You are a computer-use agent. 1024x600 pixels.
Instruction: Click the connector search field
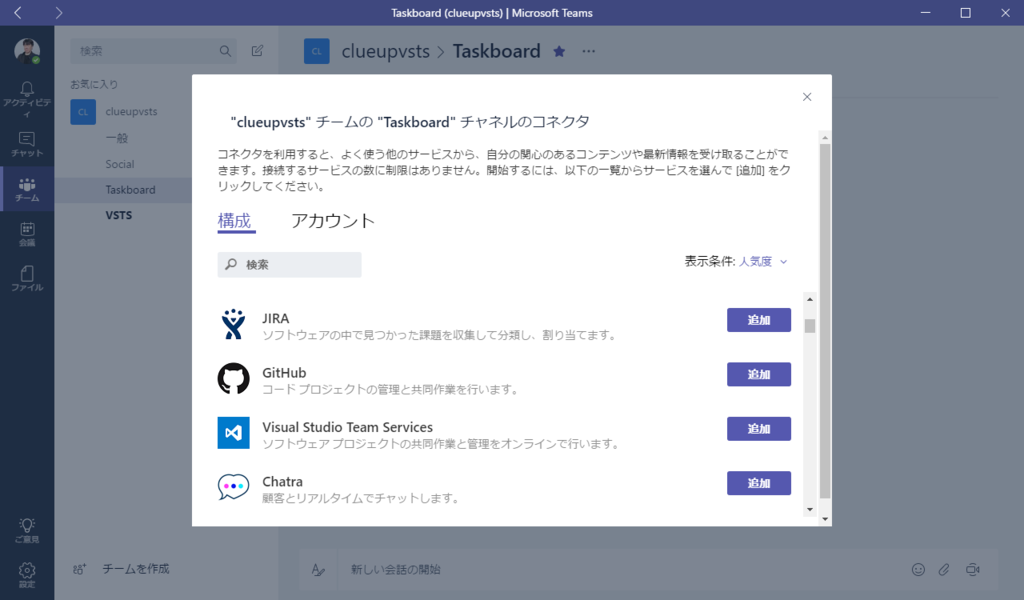(x=289, y=264)
